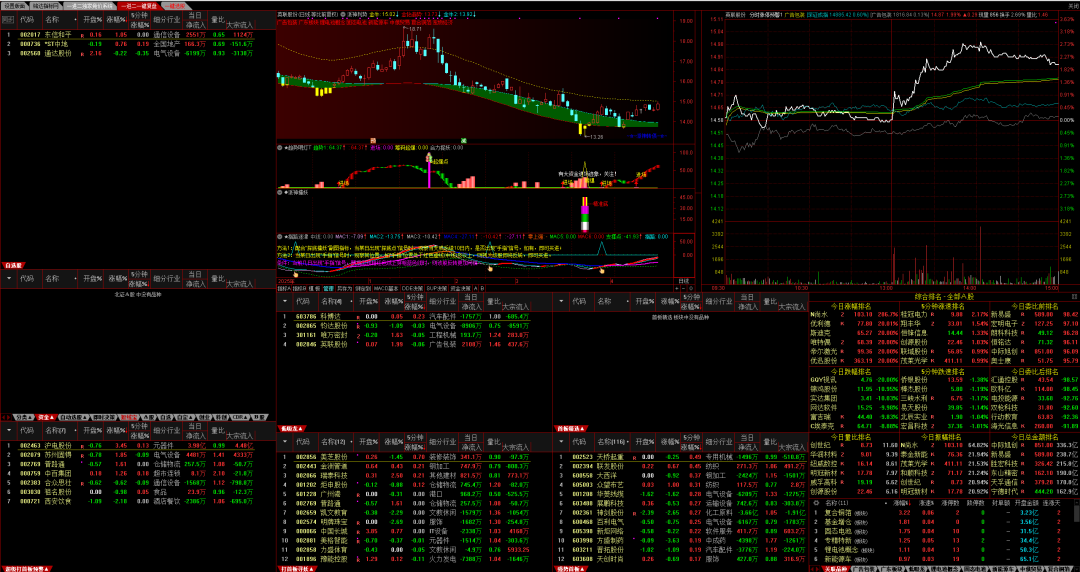Sort 自选股 table by 大宗流入 column header
Viewport: 1080px width, 572px height.
[x=240, y=23]
